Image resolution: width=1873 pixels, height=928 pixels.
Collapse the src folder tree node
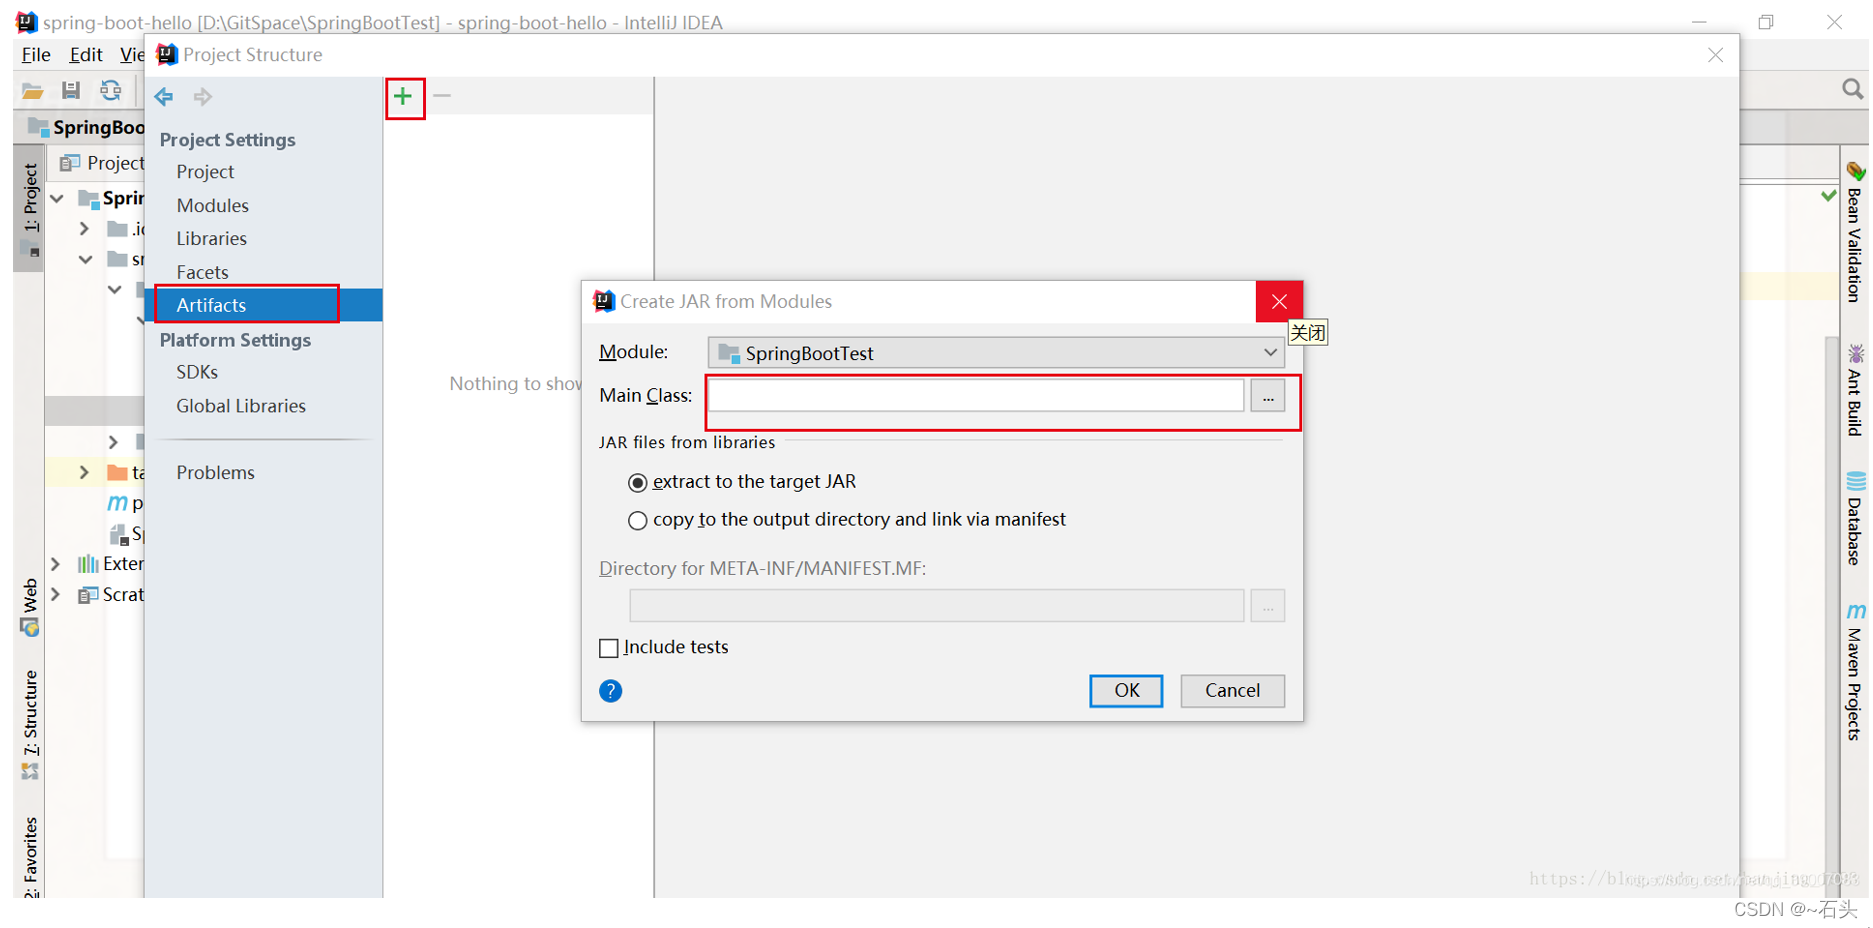click(x=86, y=259)
